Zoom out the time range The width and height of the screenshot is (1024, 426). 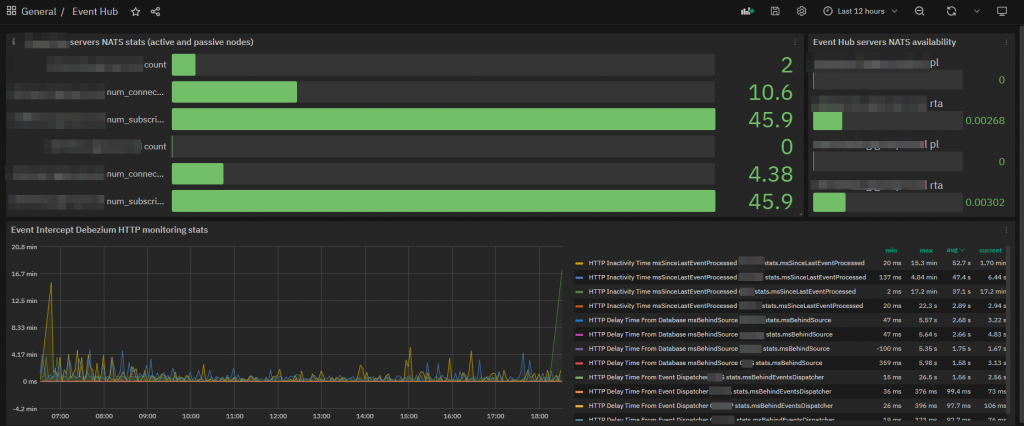pyautogui.click(x=920, y=11)
